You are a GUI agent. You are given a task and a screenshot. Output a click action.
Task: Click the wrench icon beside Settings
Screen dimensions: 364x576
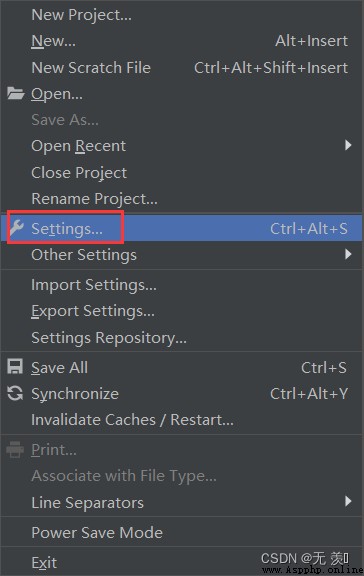(x=17, y=228)
